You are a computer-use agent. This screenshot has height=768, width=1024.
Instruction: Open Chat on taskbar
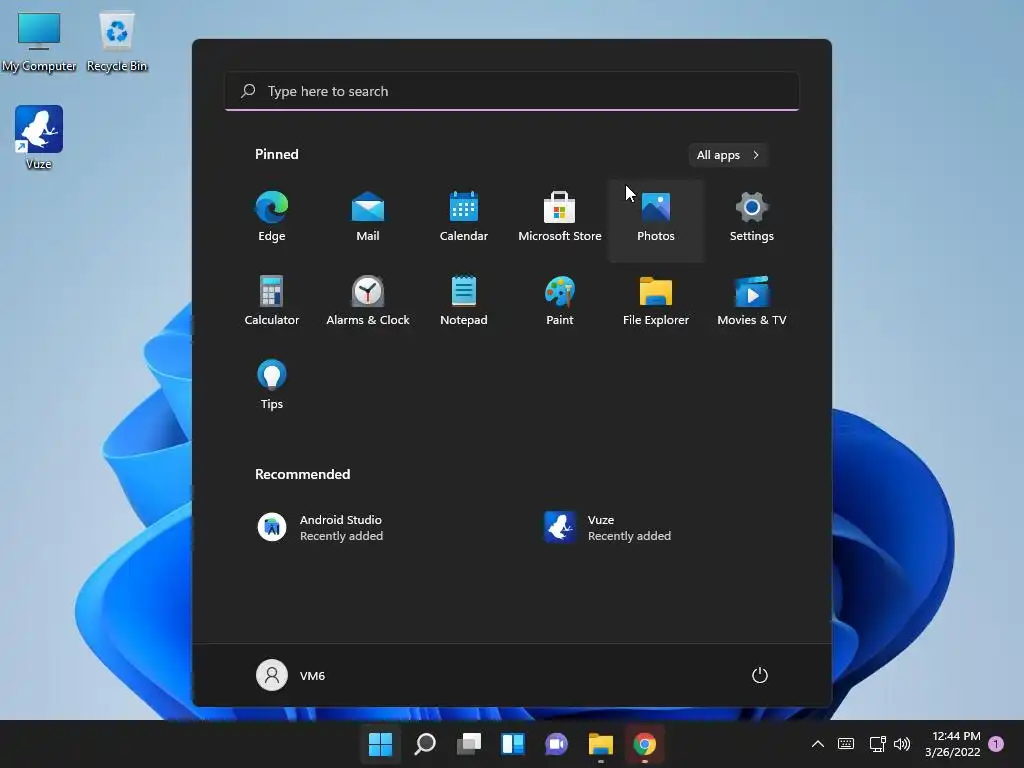pos(556,744)
